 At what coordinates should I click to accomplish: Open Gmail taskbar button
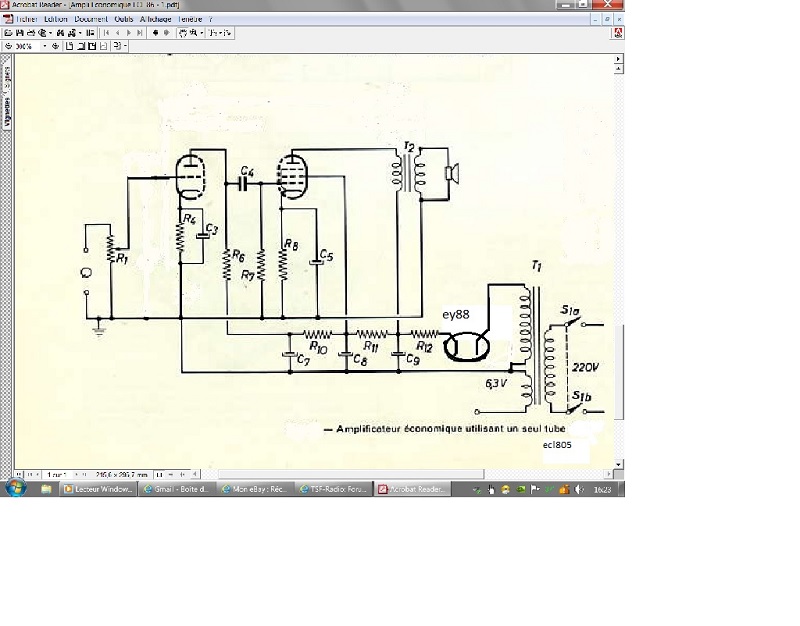[177, 489]
